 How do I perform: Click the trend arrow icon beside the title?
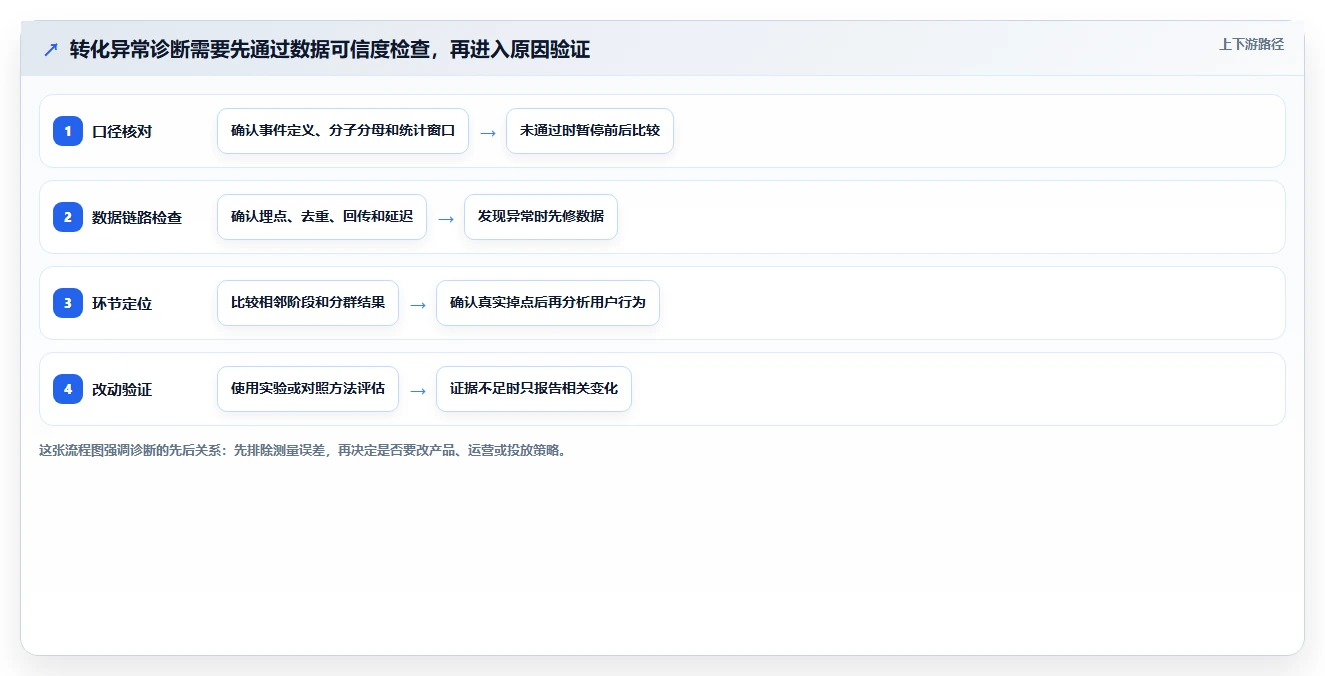(x=51, y=49)
